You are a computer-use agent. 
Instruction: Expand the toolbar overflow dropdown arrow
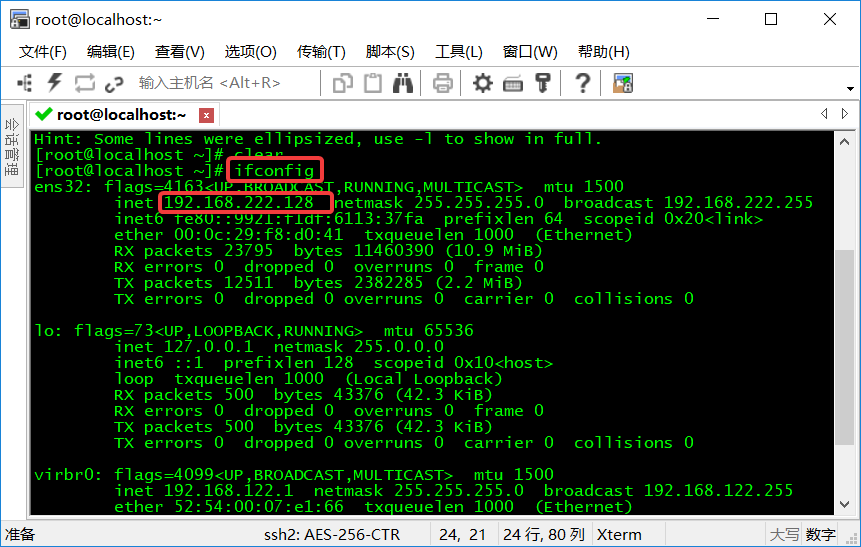[850, 88]
